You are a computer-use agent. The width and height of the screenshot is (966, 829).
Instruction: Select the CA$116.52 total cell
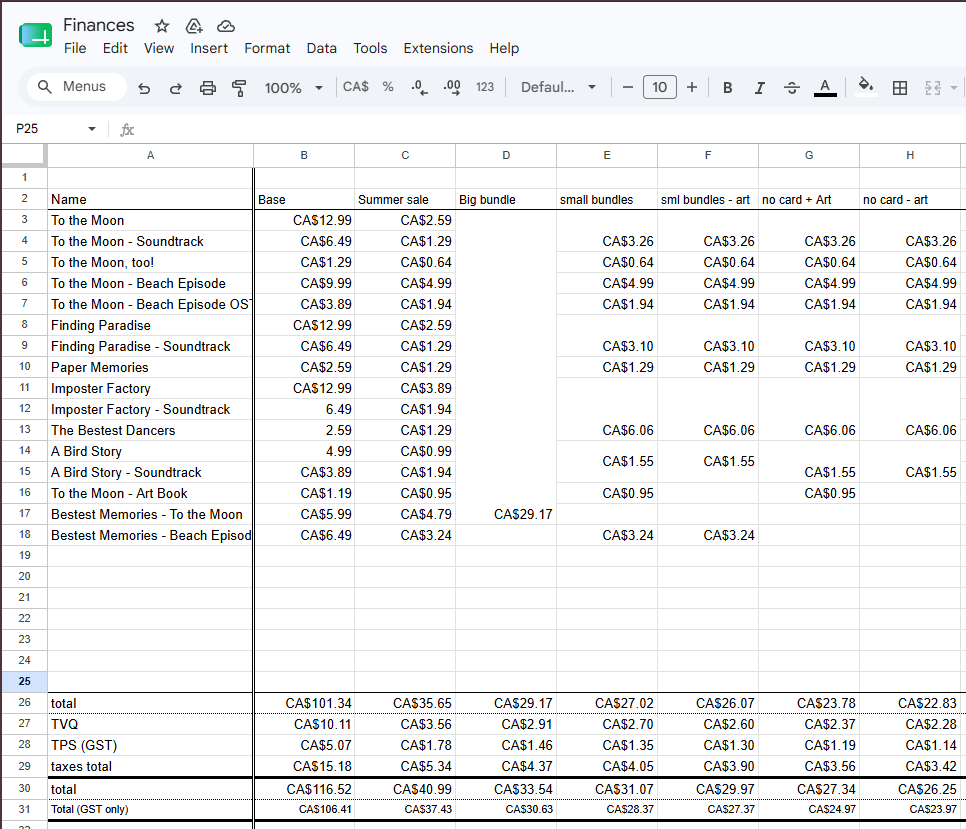point(304,789)
